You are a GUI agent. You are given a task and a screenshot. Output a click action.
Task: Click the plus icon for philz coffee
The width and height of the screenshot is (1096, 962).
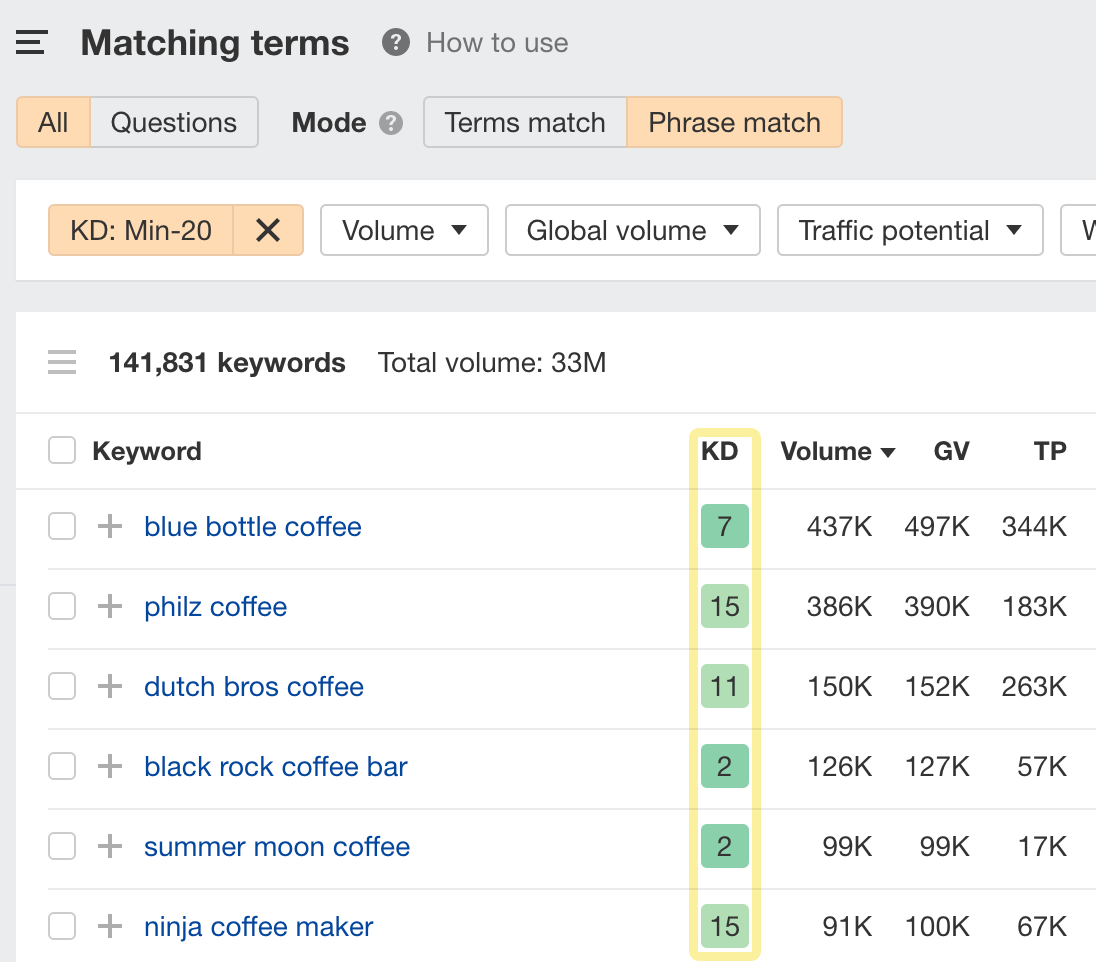click(109, 606)
